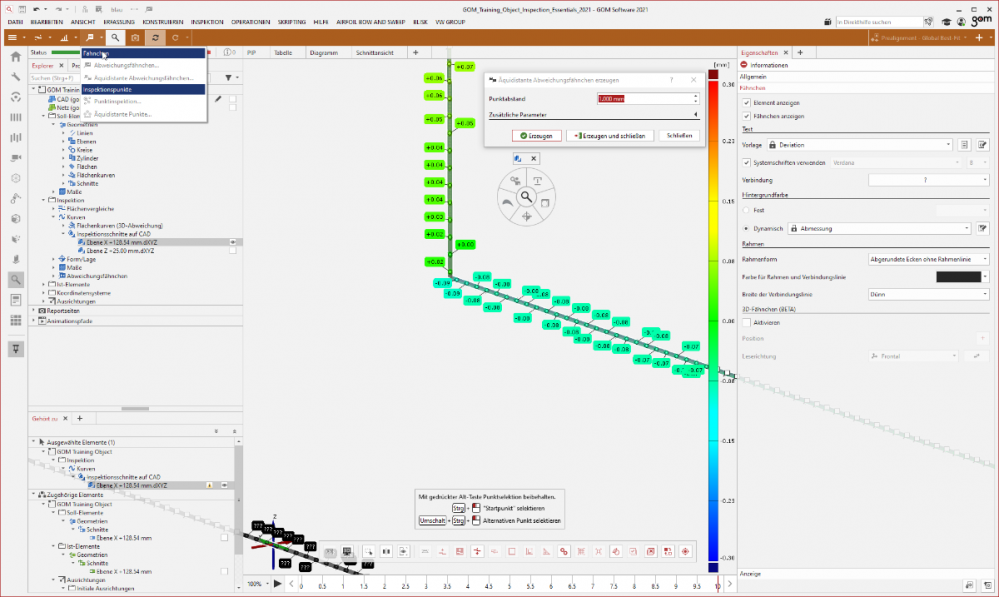Click the list icon beside Vorlage dropdown

tap(964, 145)
